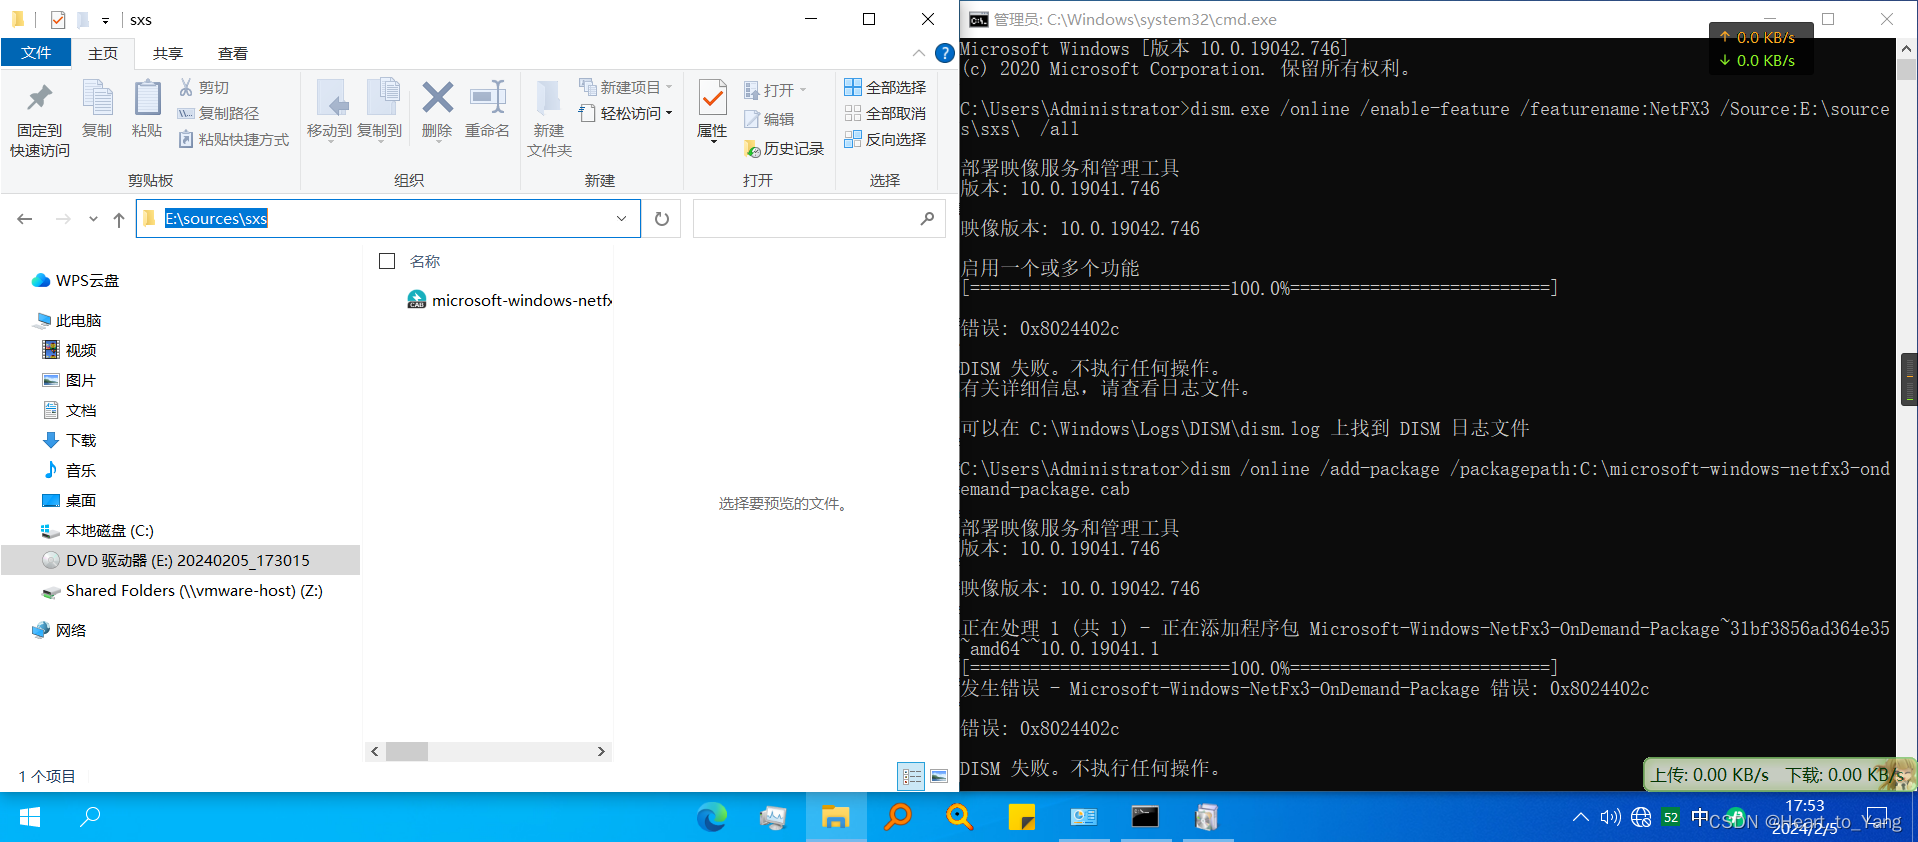Screen dimensions: 1918x842
Task: Open 网络 in navigation pane
Action: [60, 631]
